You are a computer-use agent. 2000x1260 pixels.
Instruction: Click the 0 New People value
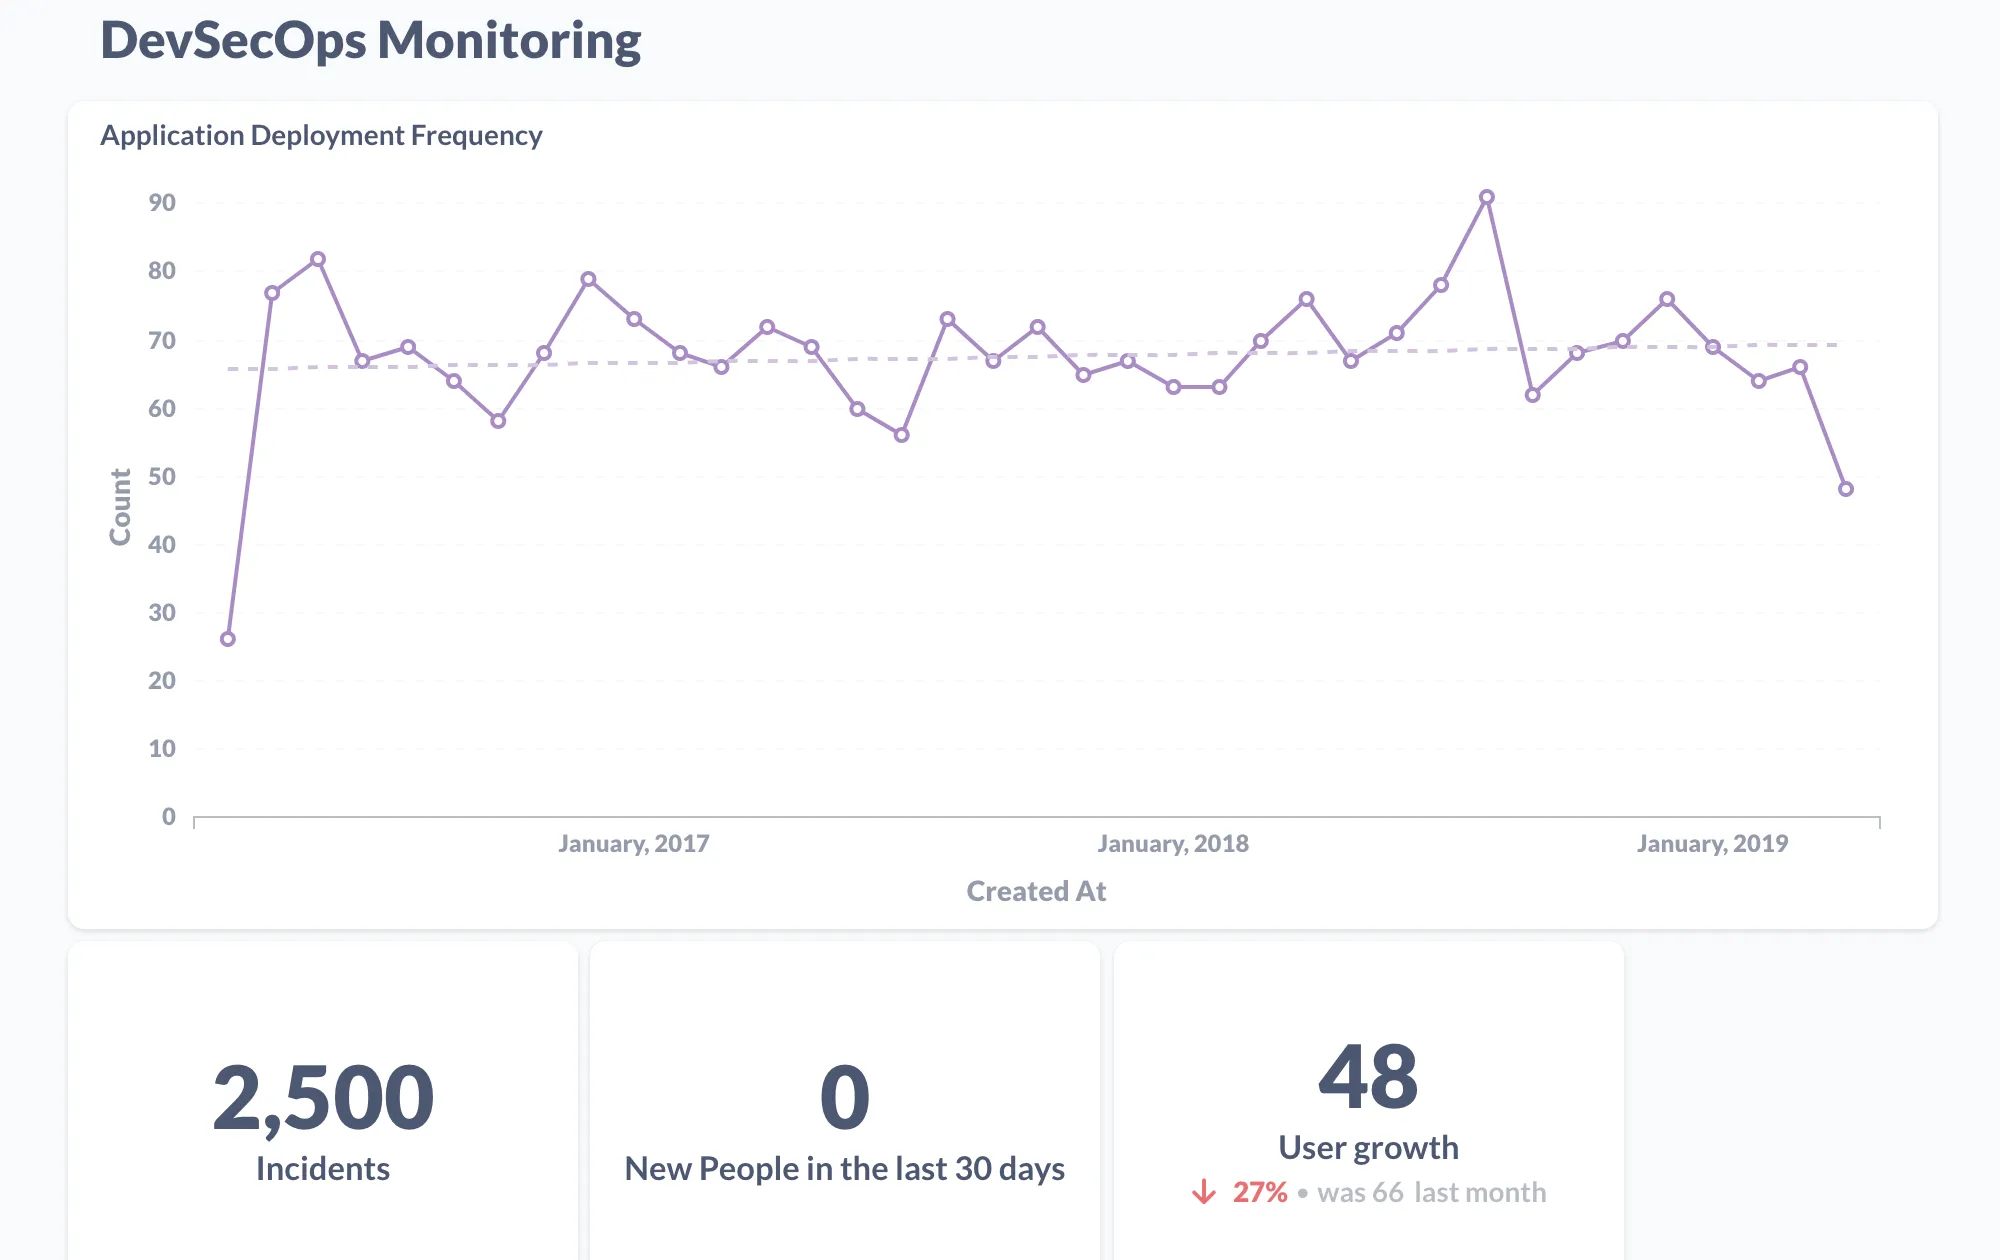pos(844,1098)
